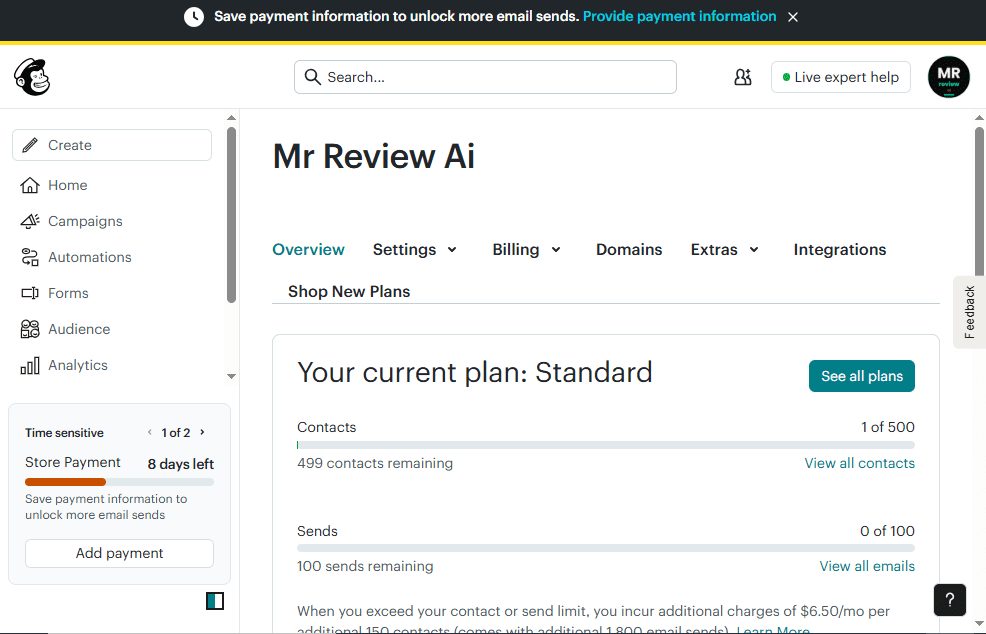986x634 pixels.
Task: Click the pencil icon beside Create
Action: point(30,145)
